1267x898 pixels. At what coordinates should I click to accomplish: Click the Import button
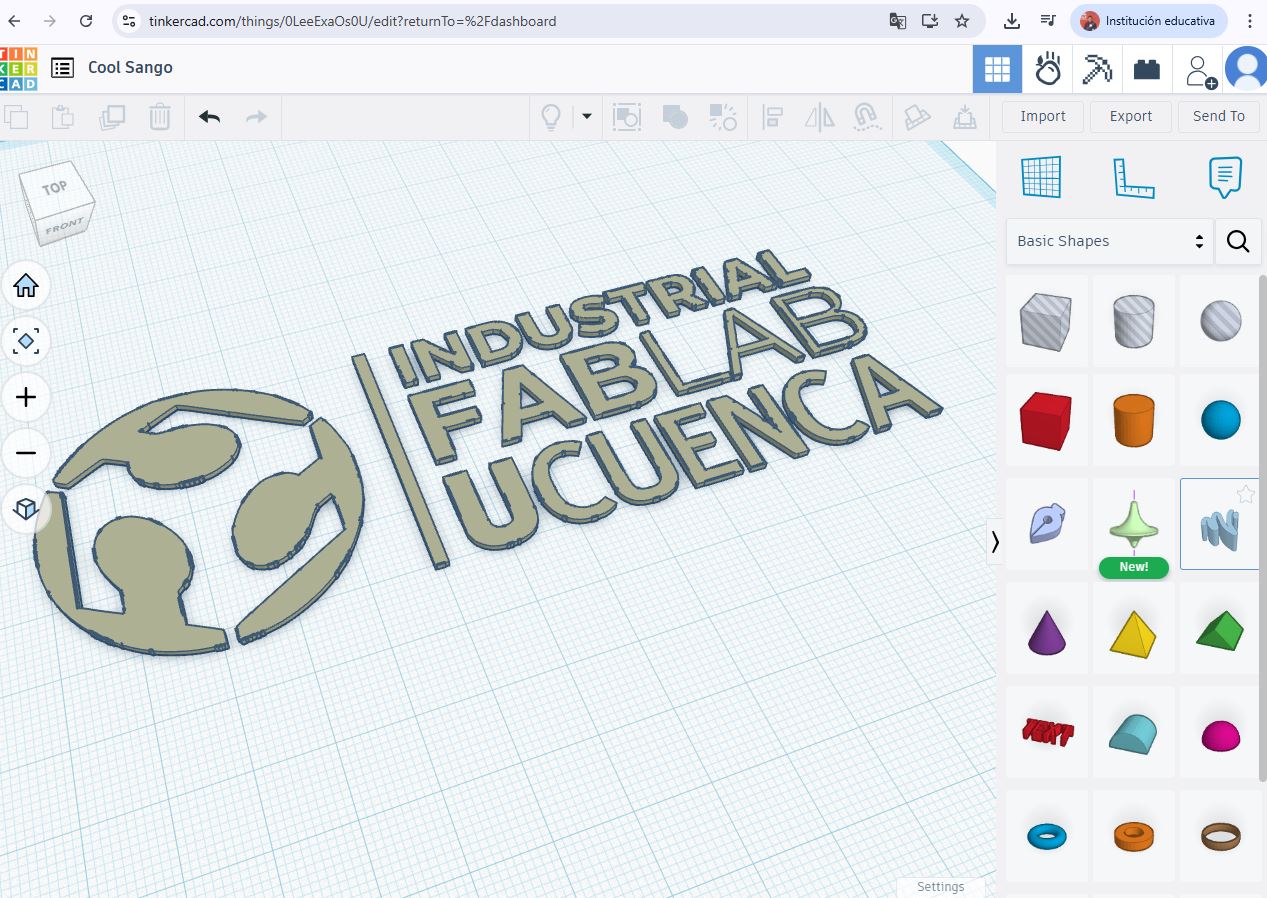coord(1042,116)
